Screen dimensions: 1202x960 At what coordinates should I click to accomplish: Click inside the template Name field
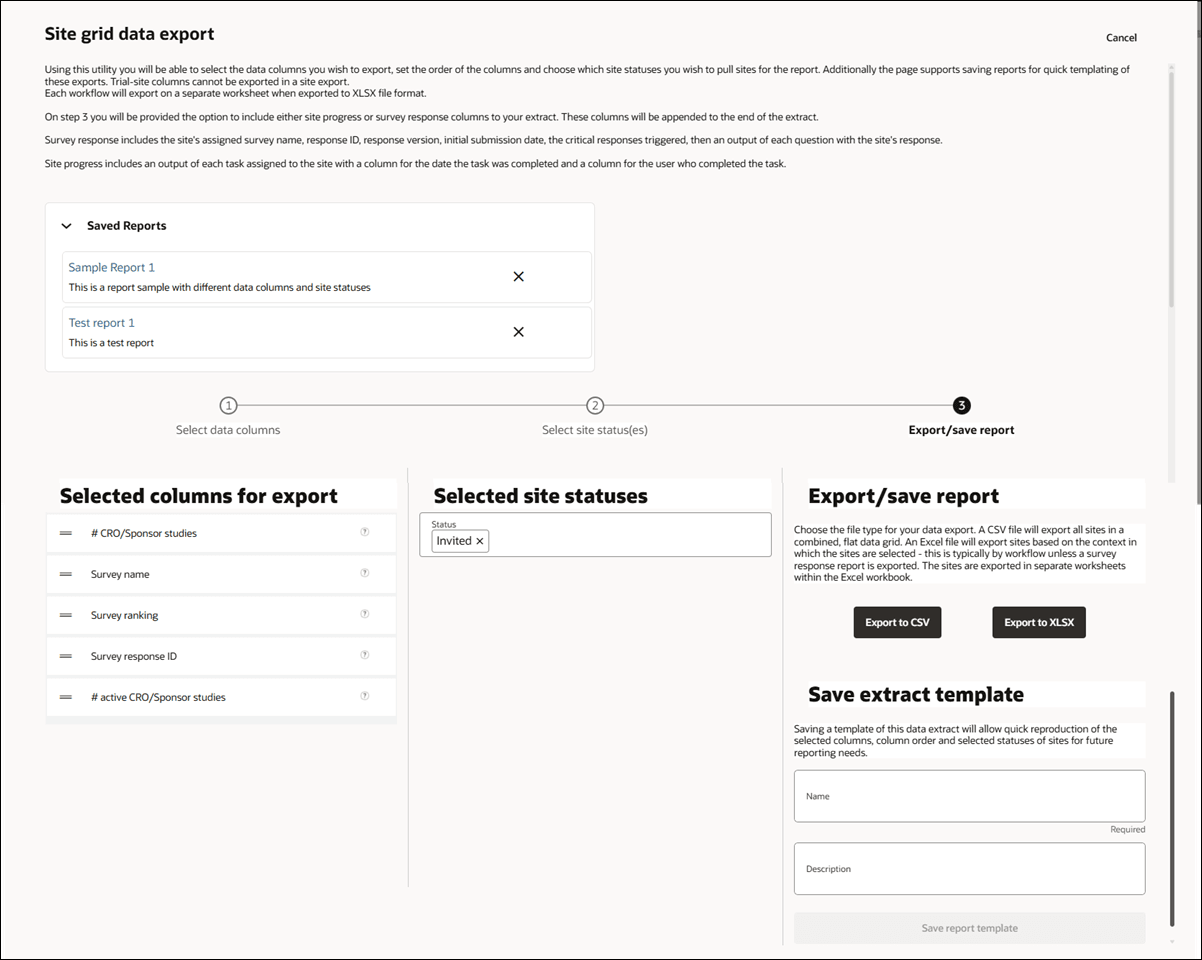[969, 796]
